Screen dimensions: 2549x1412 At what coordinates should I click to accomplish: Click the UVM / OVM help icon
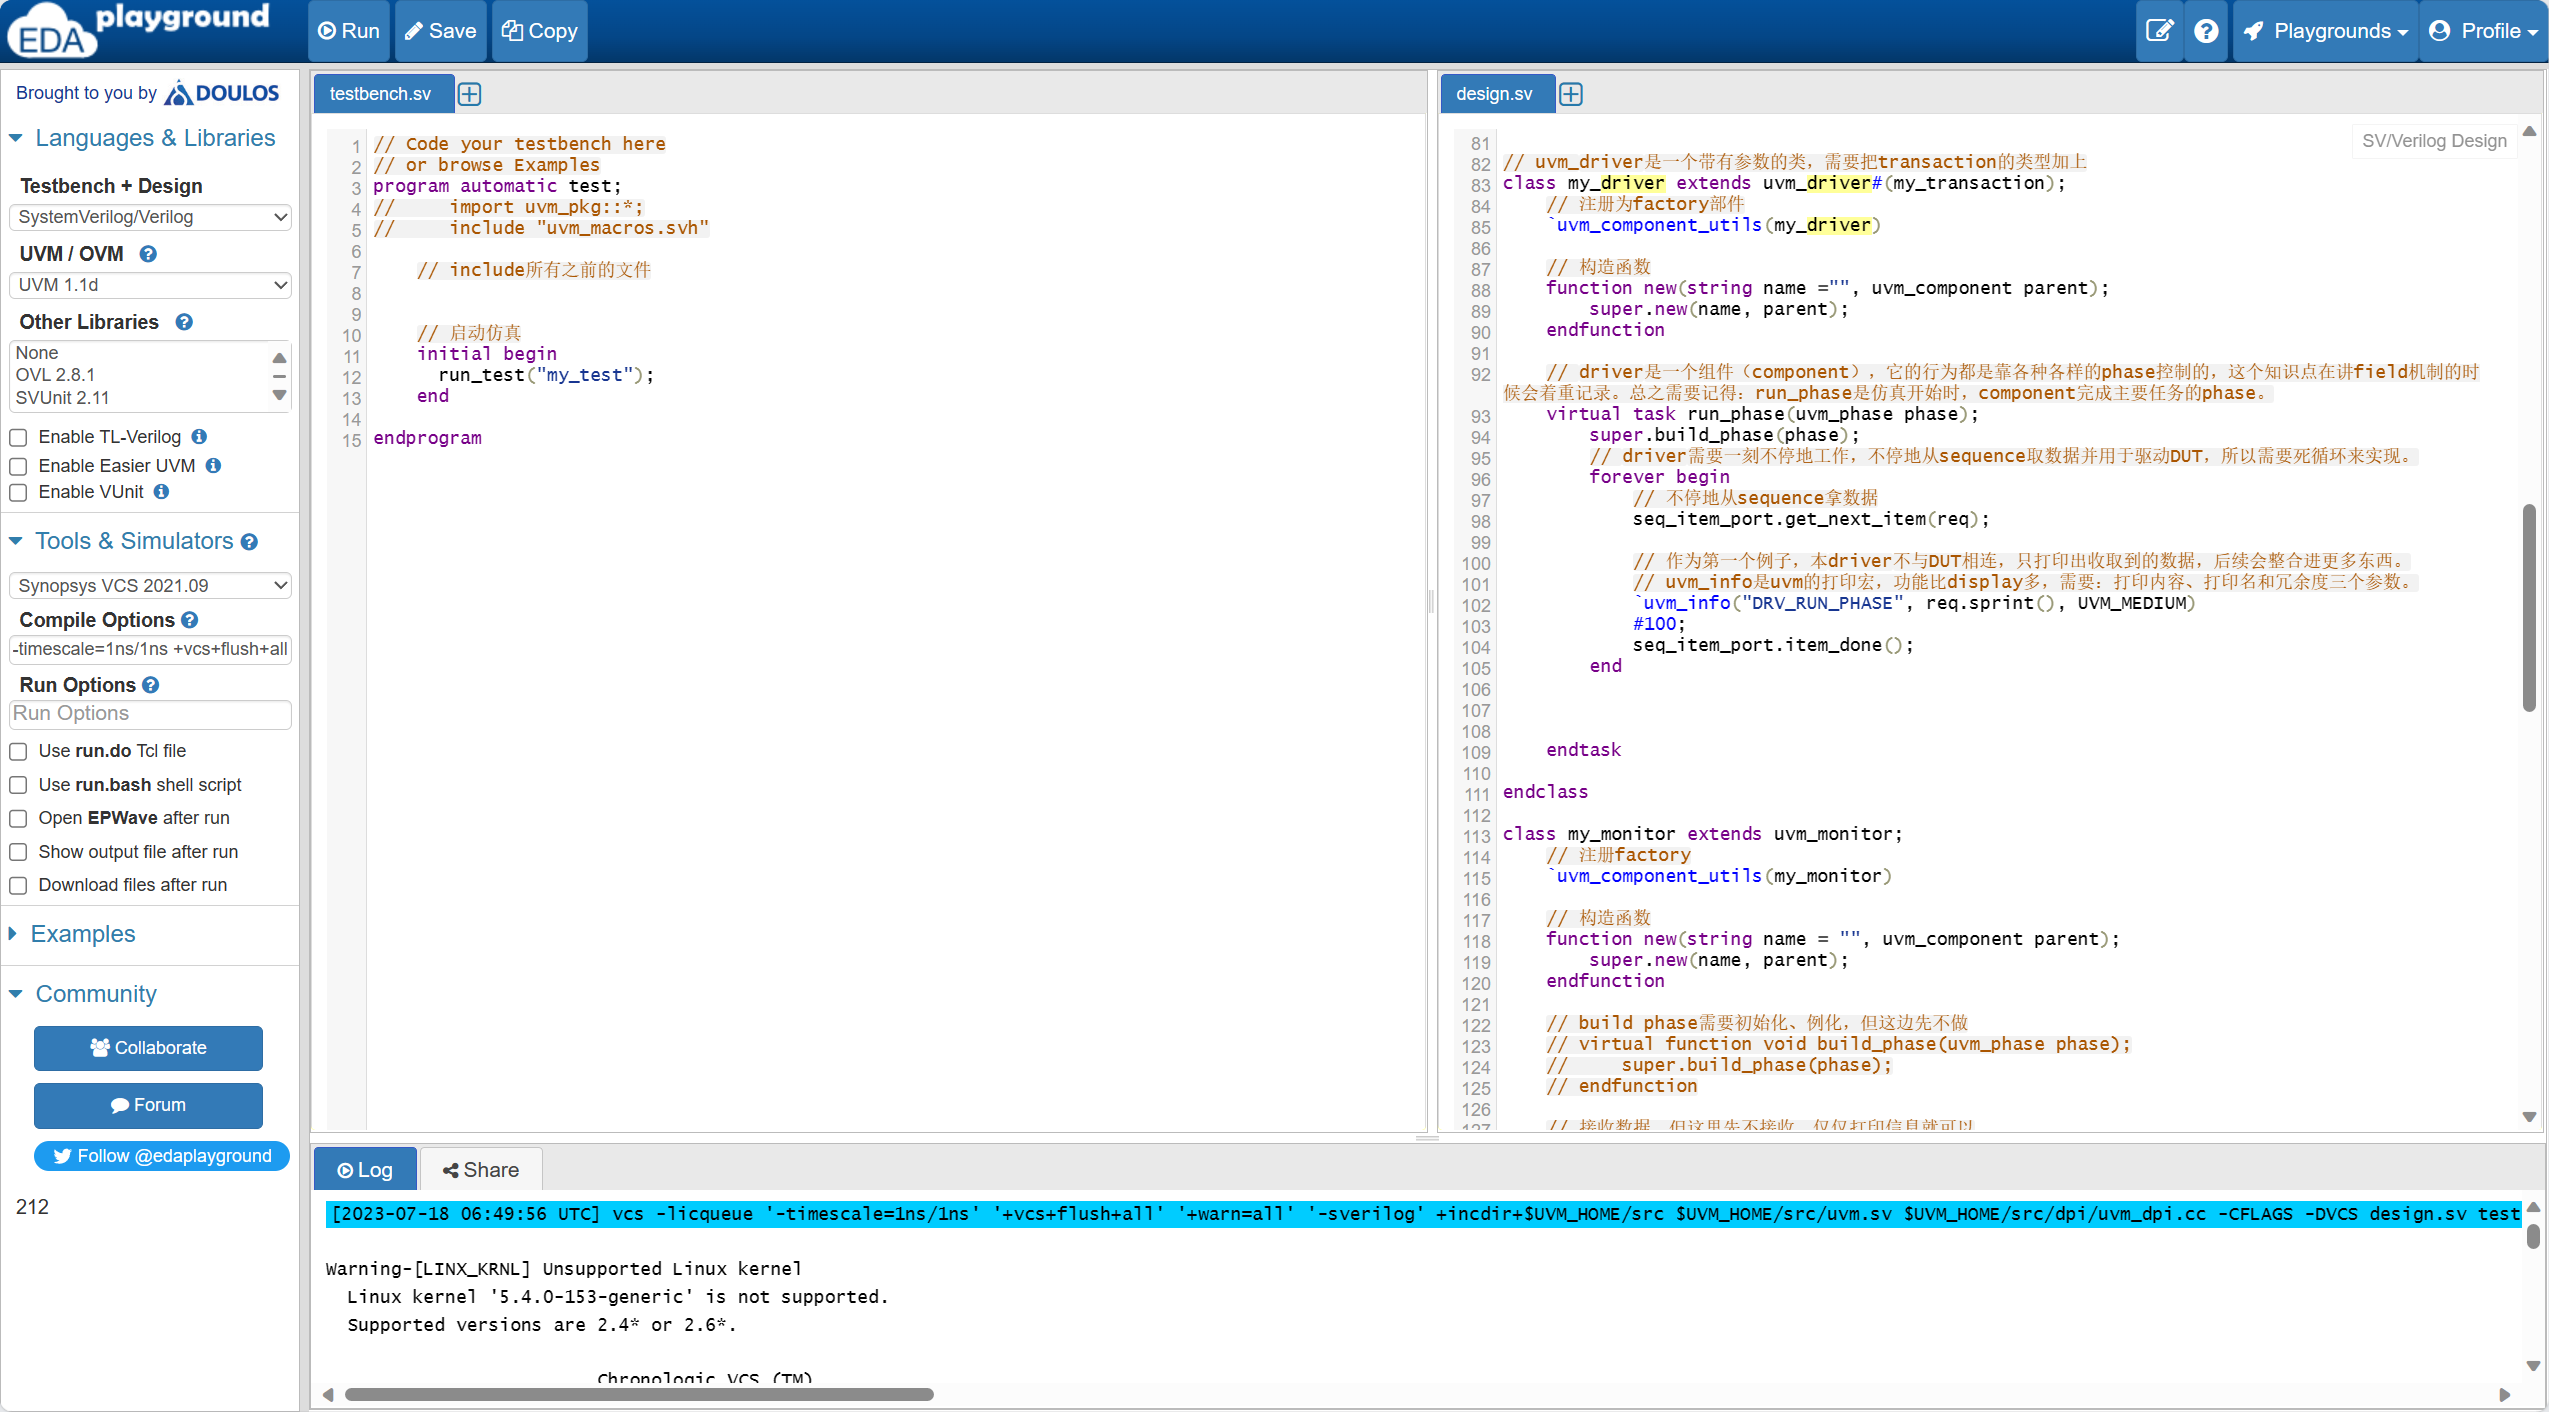(148, 254)
